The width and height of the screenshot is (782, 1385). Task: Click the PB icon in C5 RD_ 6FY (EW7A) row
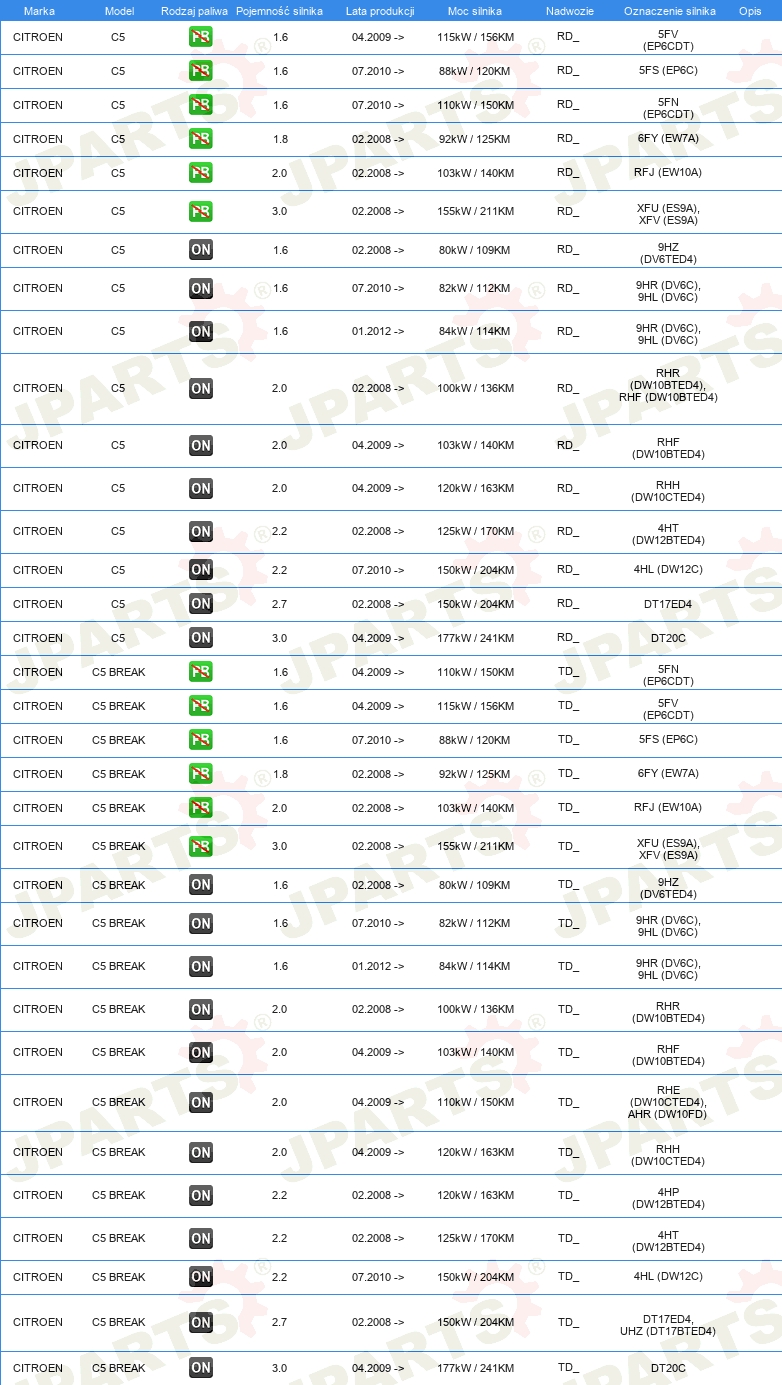(x=201, y=139)
